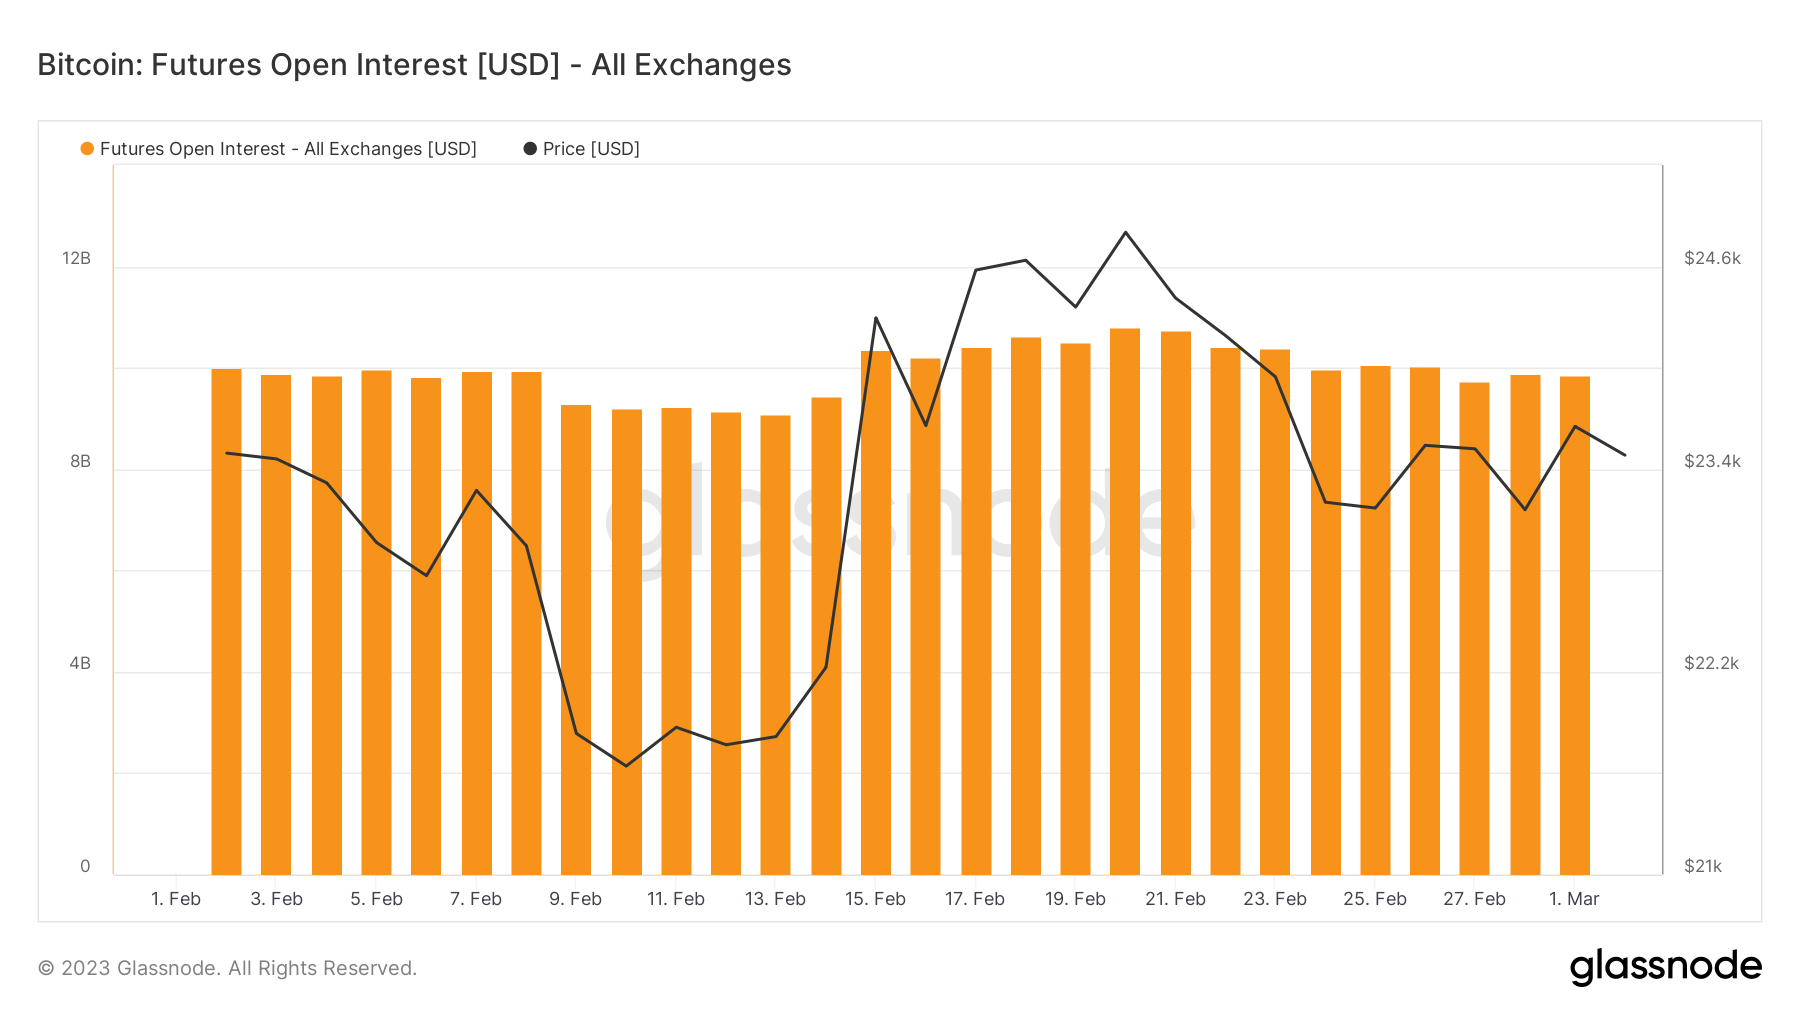This screenshot has height=1013, width=1800.
Task: Click the 12B left axis label
Action: click(77, 258)
